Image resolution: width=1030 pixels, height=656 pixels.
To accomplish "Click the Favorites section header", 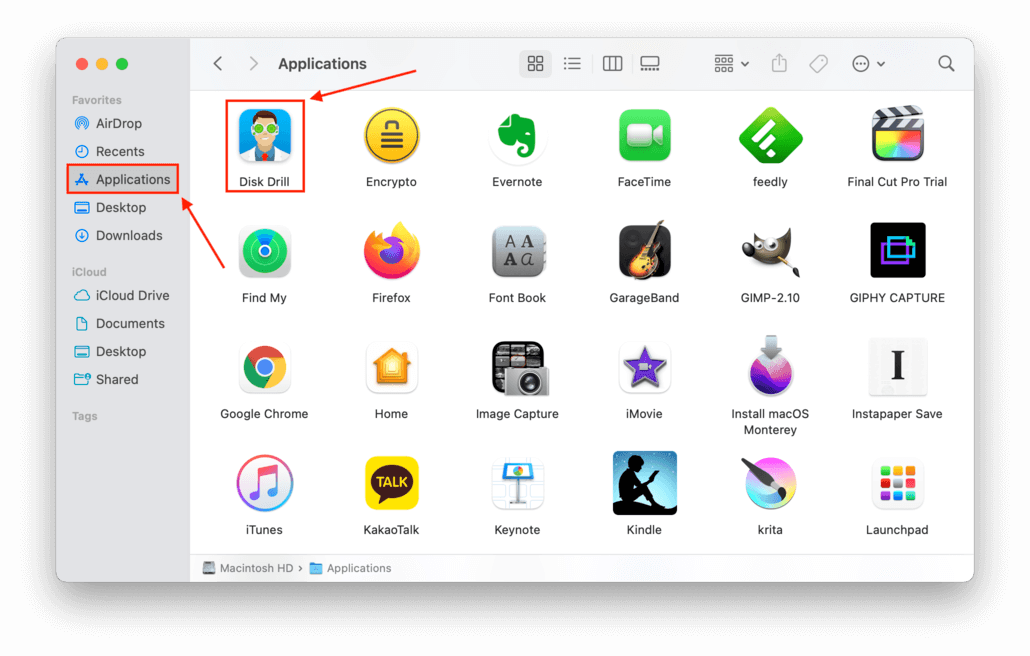I will 97,100.
